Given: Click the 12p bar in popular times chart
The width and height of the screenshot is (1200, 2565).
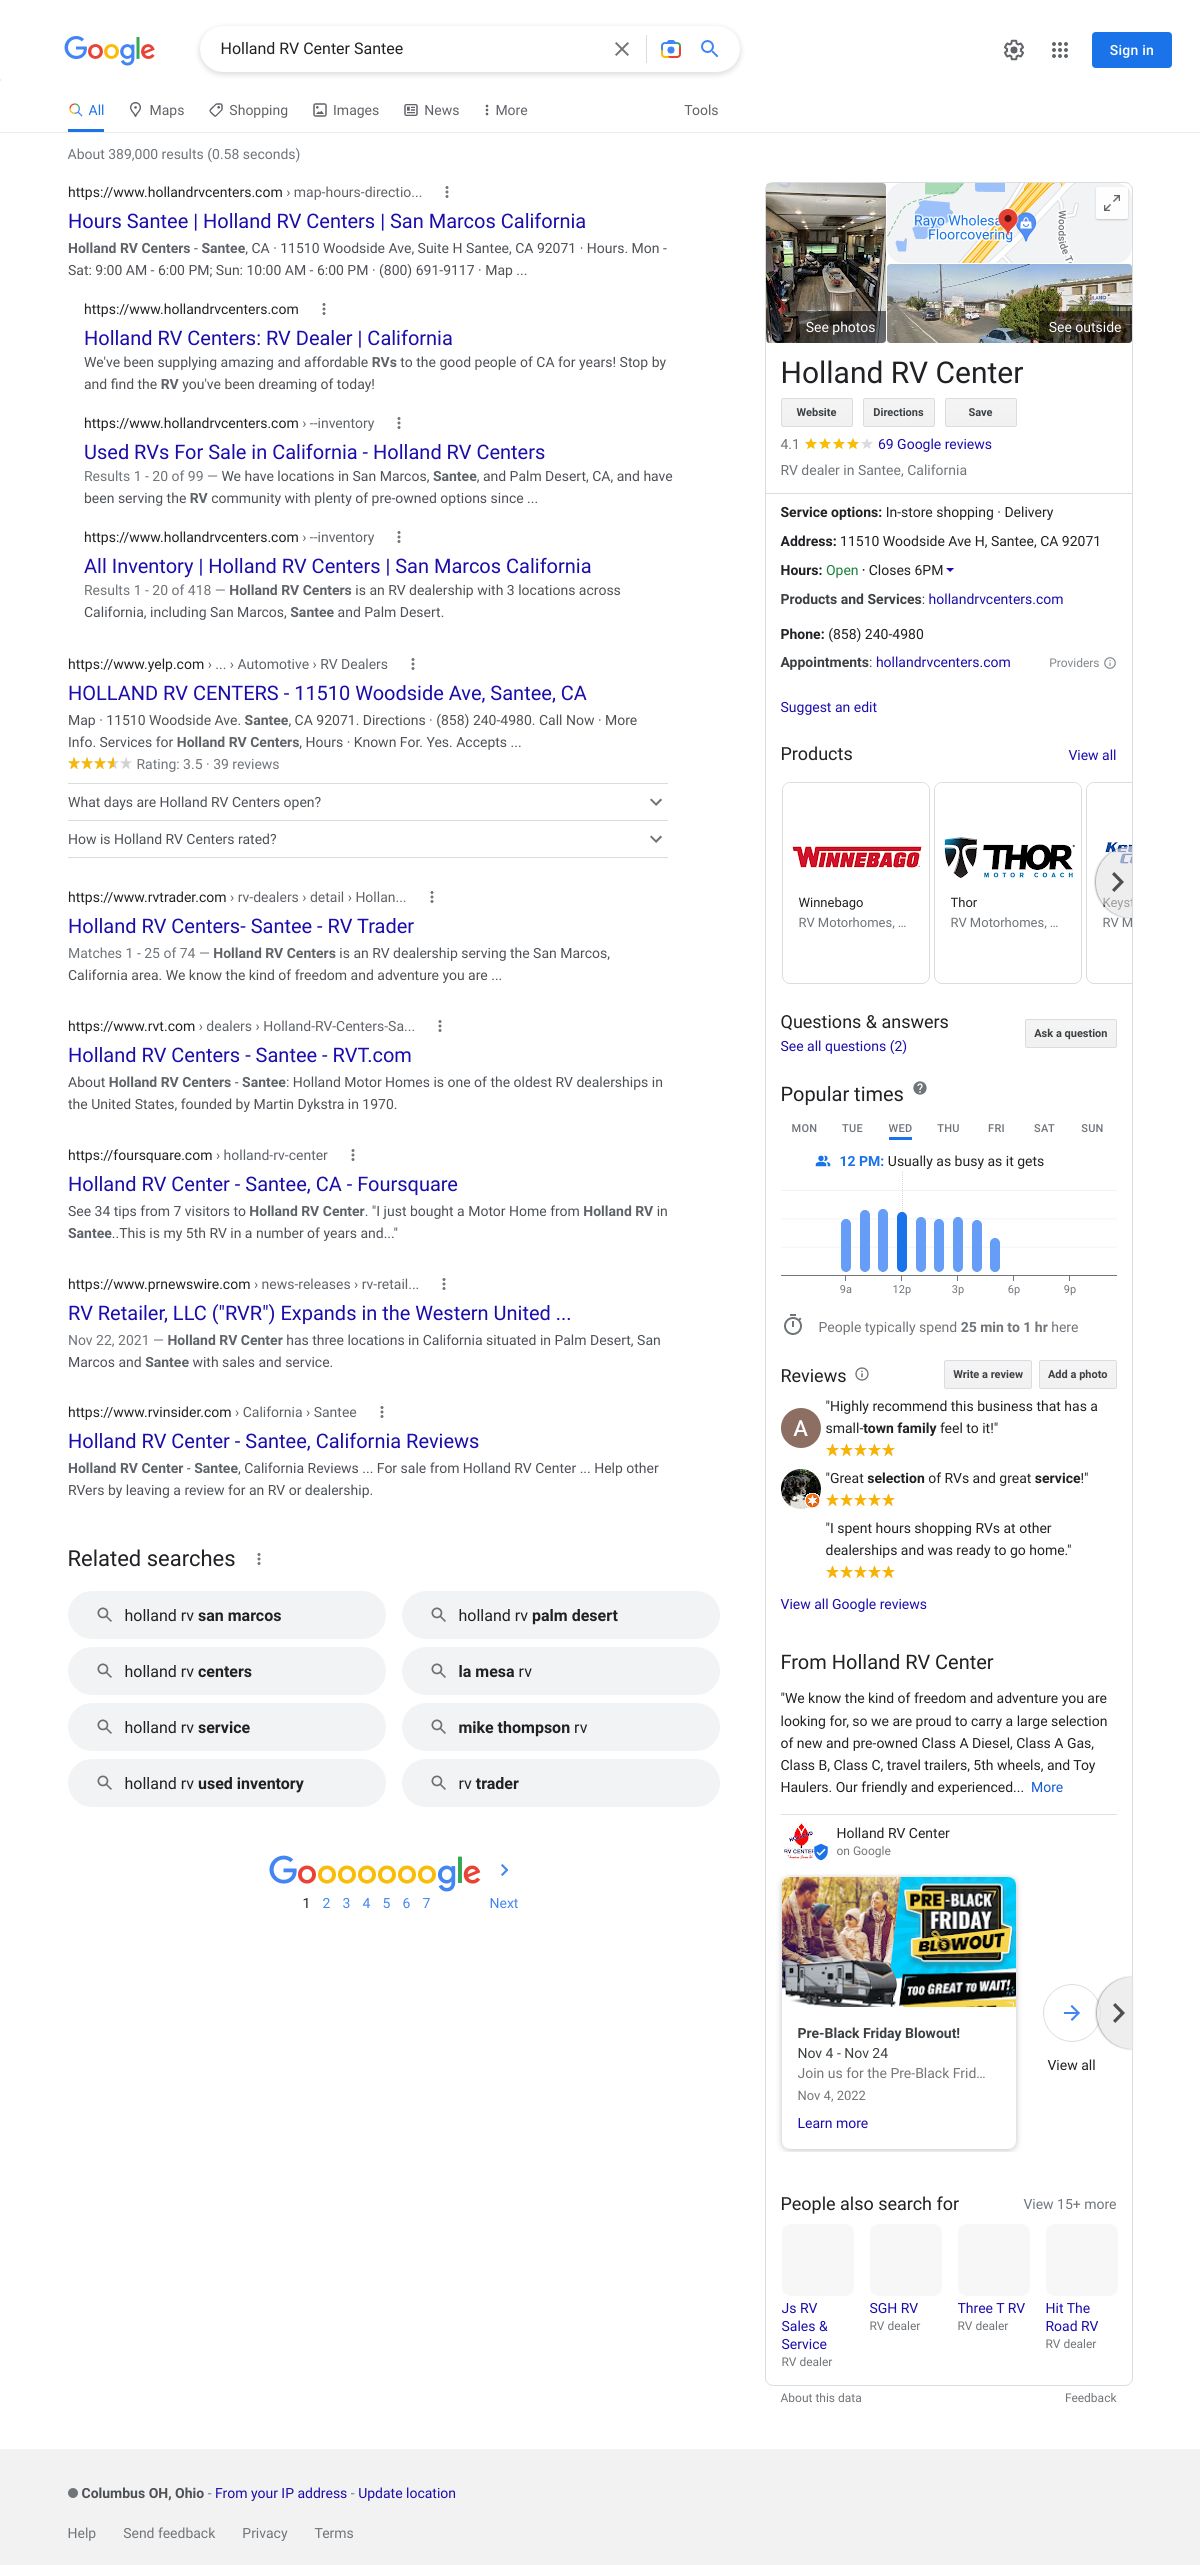Looking at the screenshot, I should point(902,1241).
